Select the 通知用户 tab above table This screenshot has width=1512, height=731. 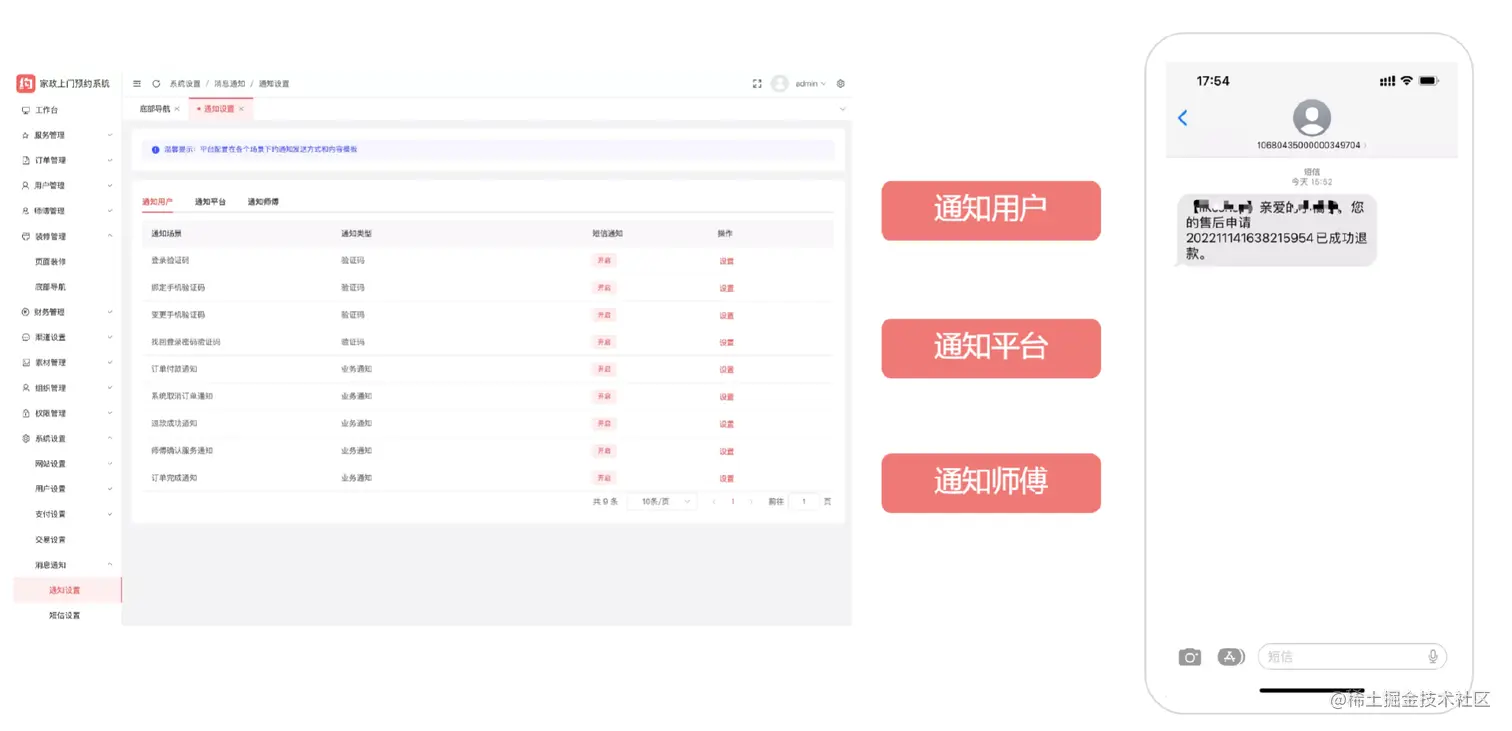tap(157, 202)
